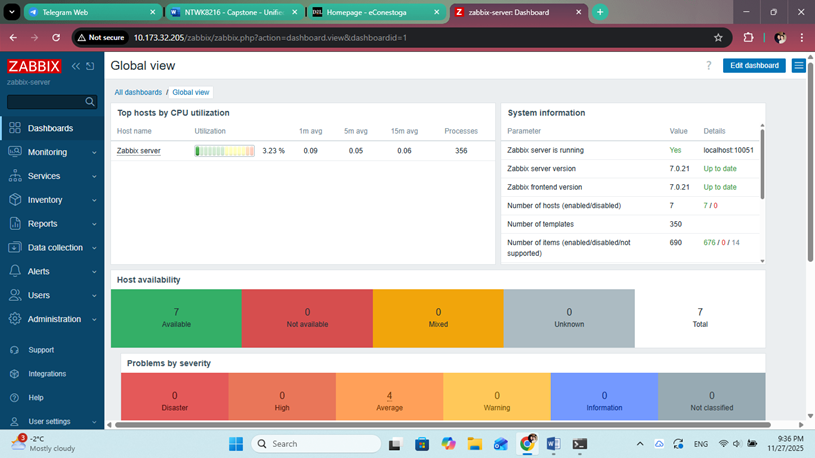Switch to the Homepage eConestoga tab
This screenshot has width=815, height=458.
click(375, 12)
